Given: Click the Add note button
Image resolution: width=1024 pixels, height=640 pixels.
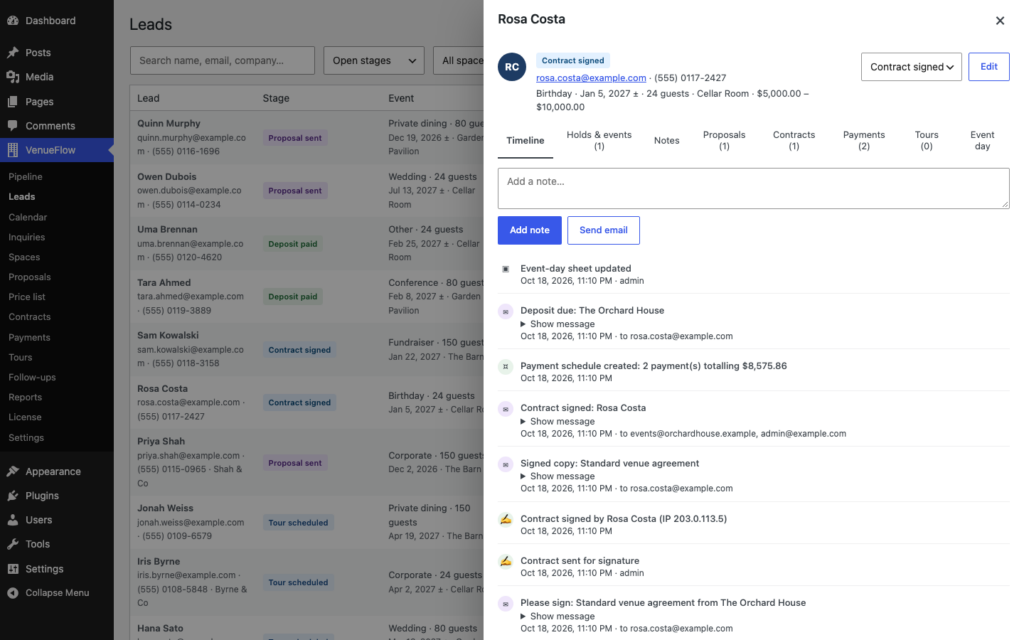Looking at the screenshot, I should tap(530, 230).
